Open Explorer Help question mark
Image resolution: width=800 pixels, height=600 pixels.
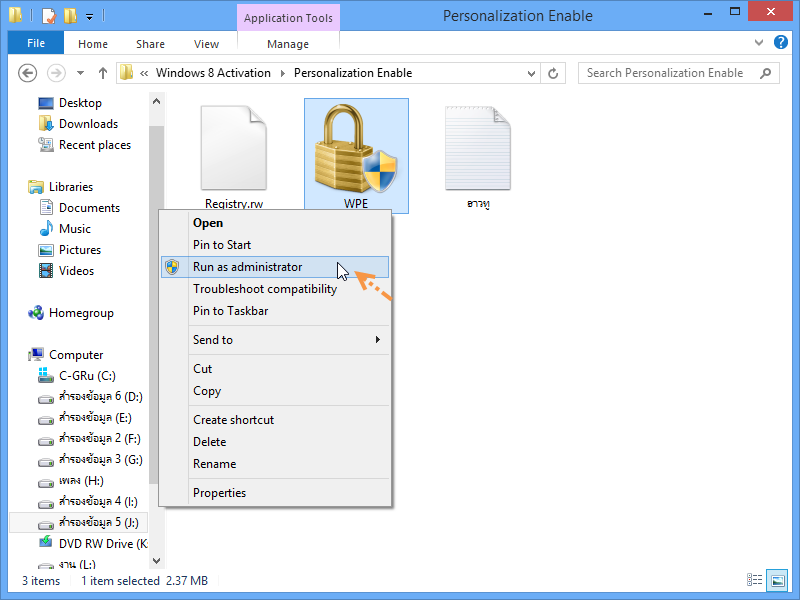click(781, 42)
